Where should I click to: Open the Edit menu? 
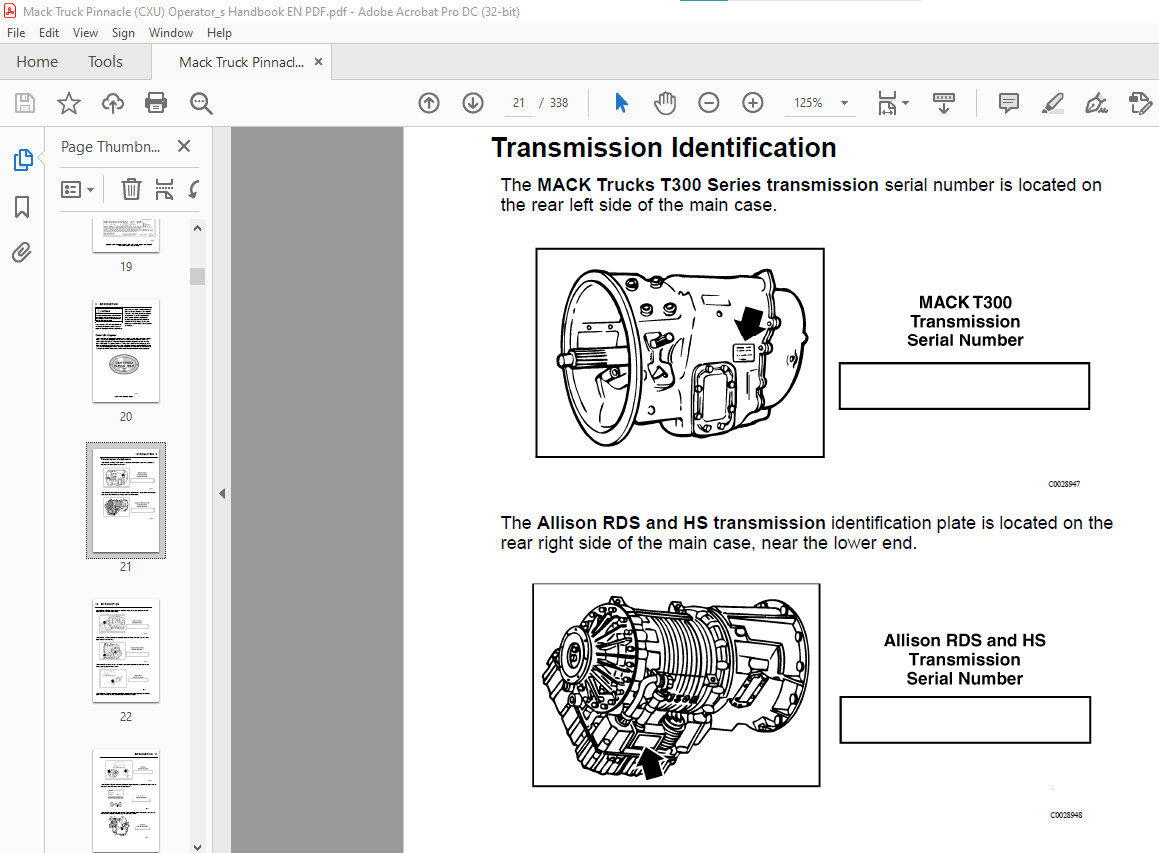coord(49,33)
